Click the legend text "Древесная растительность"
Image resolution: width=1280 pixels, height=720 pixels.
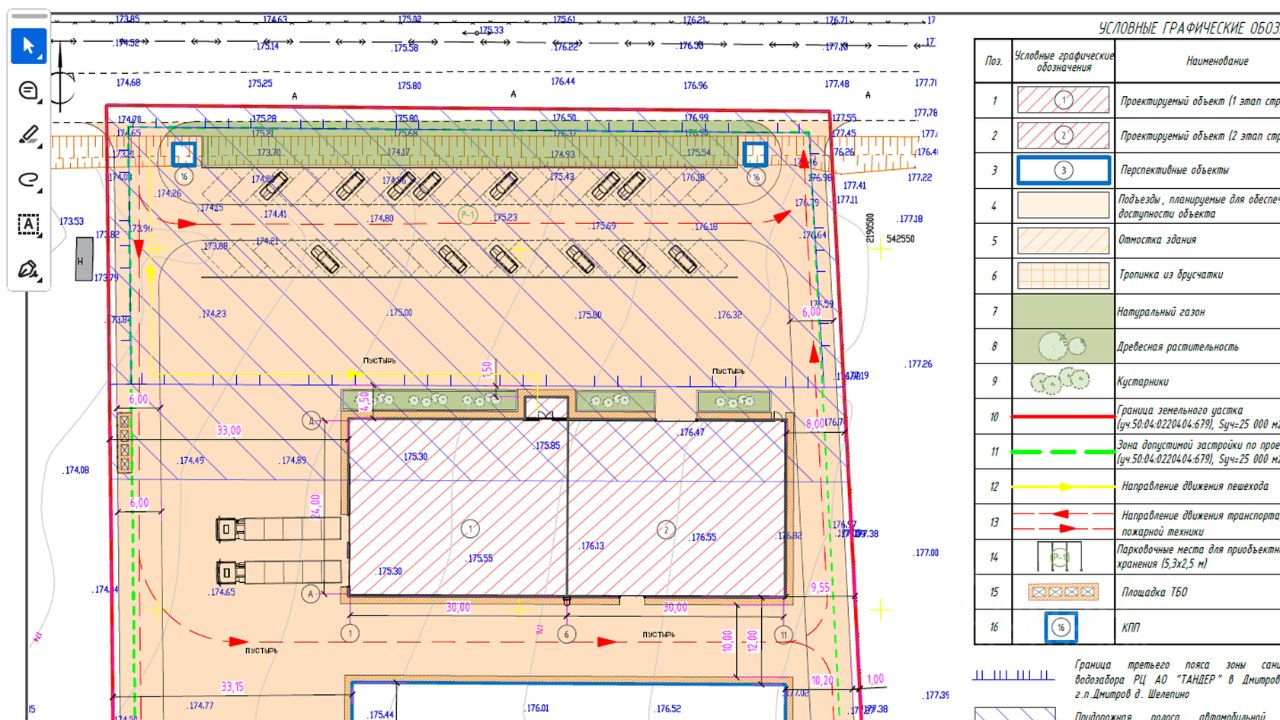(1179, 347)
